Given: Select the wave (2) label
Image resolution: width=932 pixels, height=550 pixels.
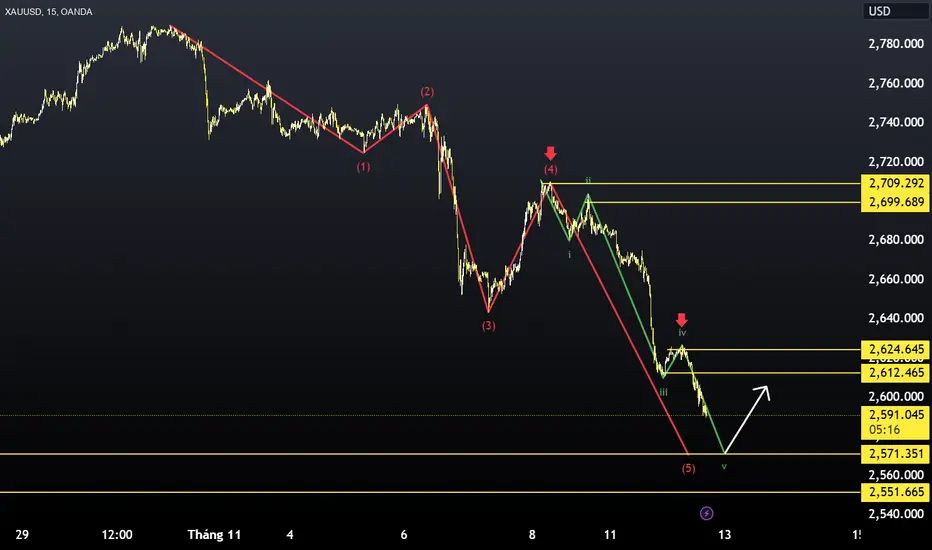Looking at the screenshot, I should 427,92.
